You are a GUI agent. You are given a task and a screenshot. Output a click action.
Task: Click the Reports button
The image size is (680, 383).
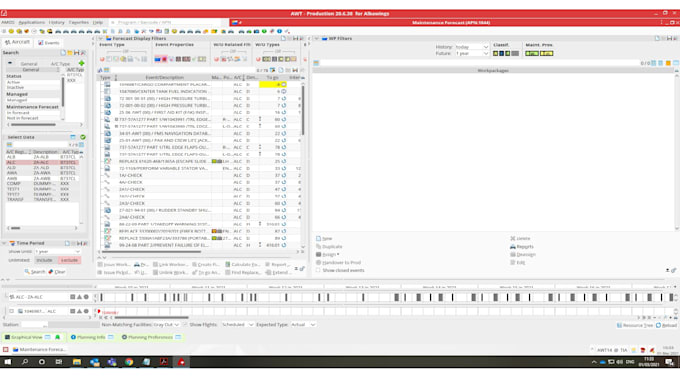[x=522, y=246]
